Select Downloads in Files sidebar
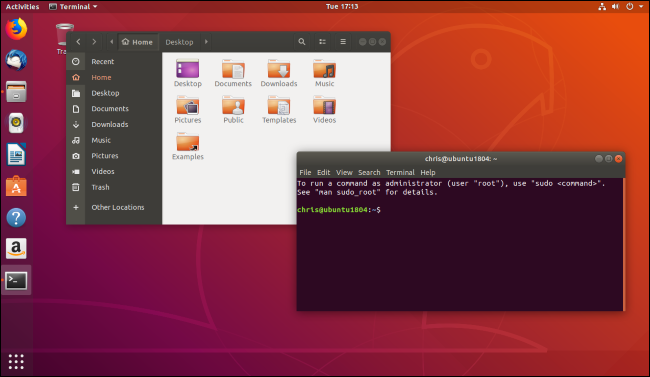The width and height of the screenshot is (650, 377). pyautogui.click(x=114, y=124)
